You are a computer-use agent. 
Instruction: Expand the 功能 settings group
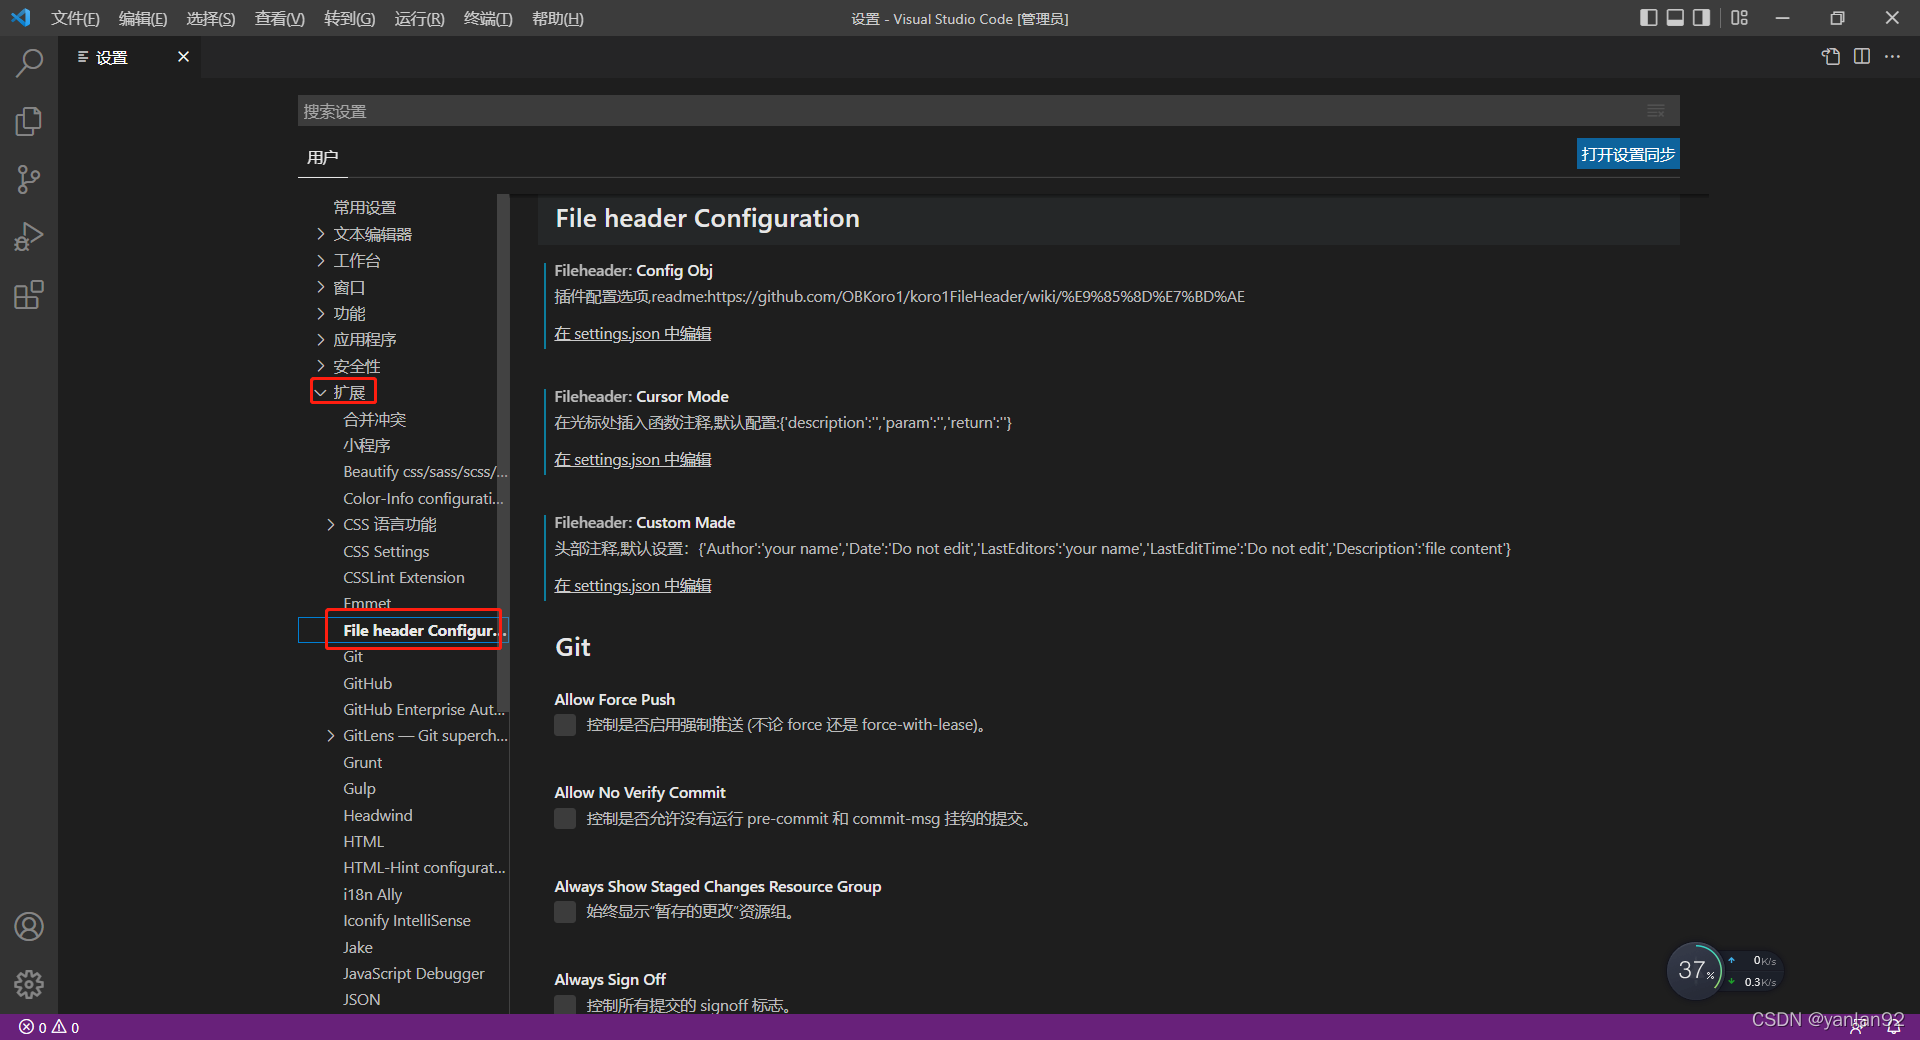pyautogui.click(x=320, y=314)
